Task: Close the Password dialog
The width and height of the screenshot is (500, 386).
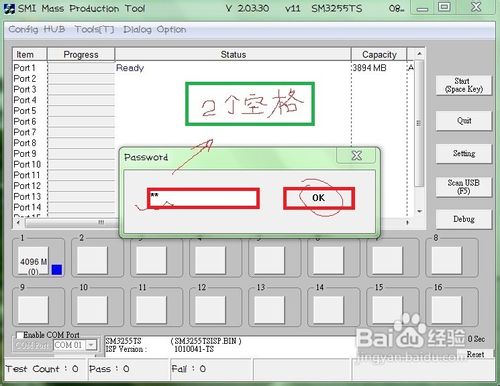Action: pos(356,156)
